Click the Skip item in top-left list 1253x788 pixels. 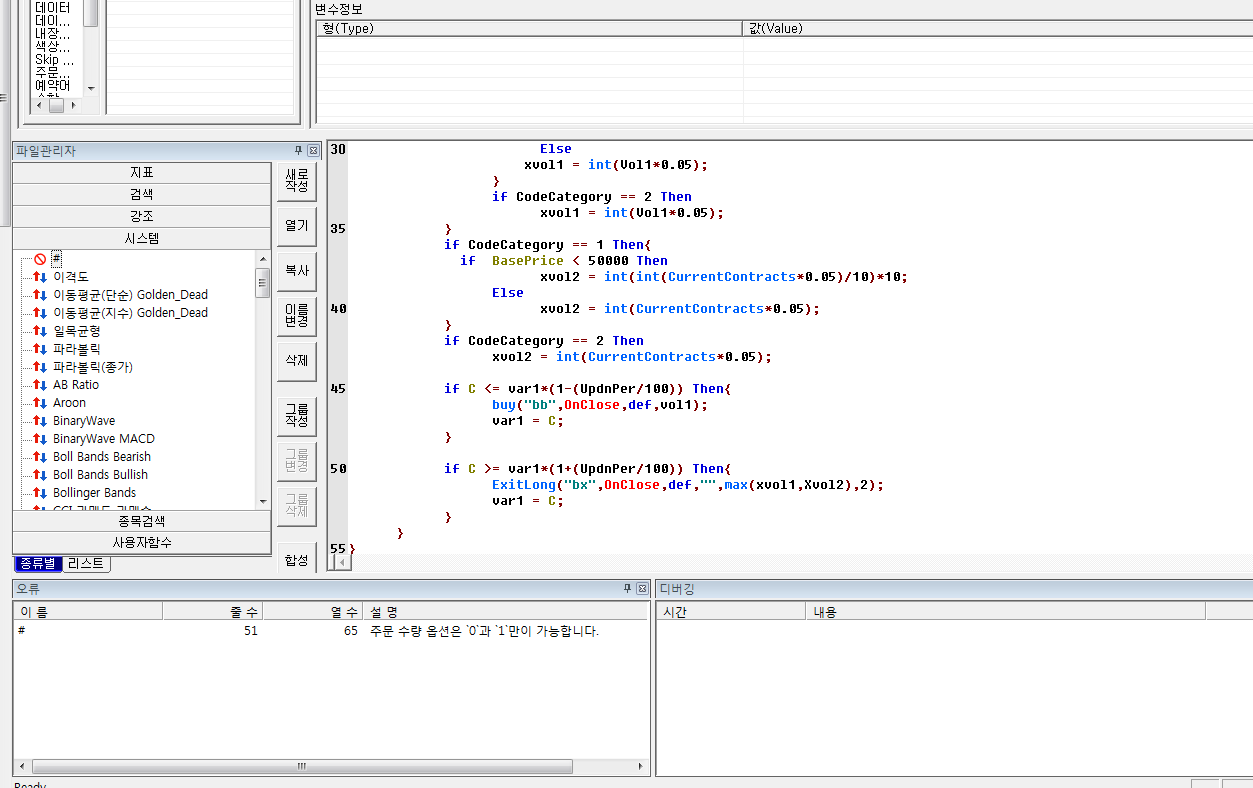tap(54, 60)
